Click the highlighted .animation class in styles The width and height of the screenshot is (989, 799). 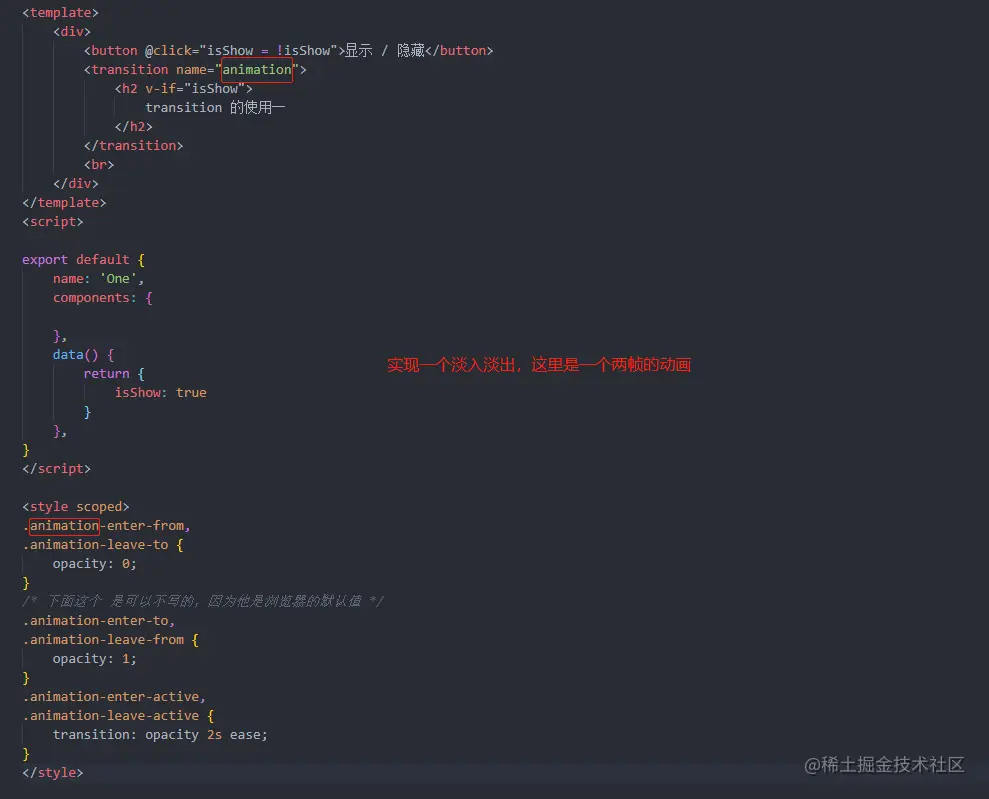[62, 525]
